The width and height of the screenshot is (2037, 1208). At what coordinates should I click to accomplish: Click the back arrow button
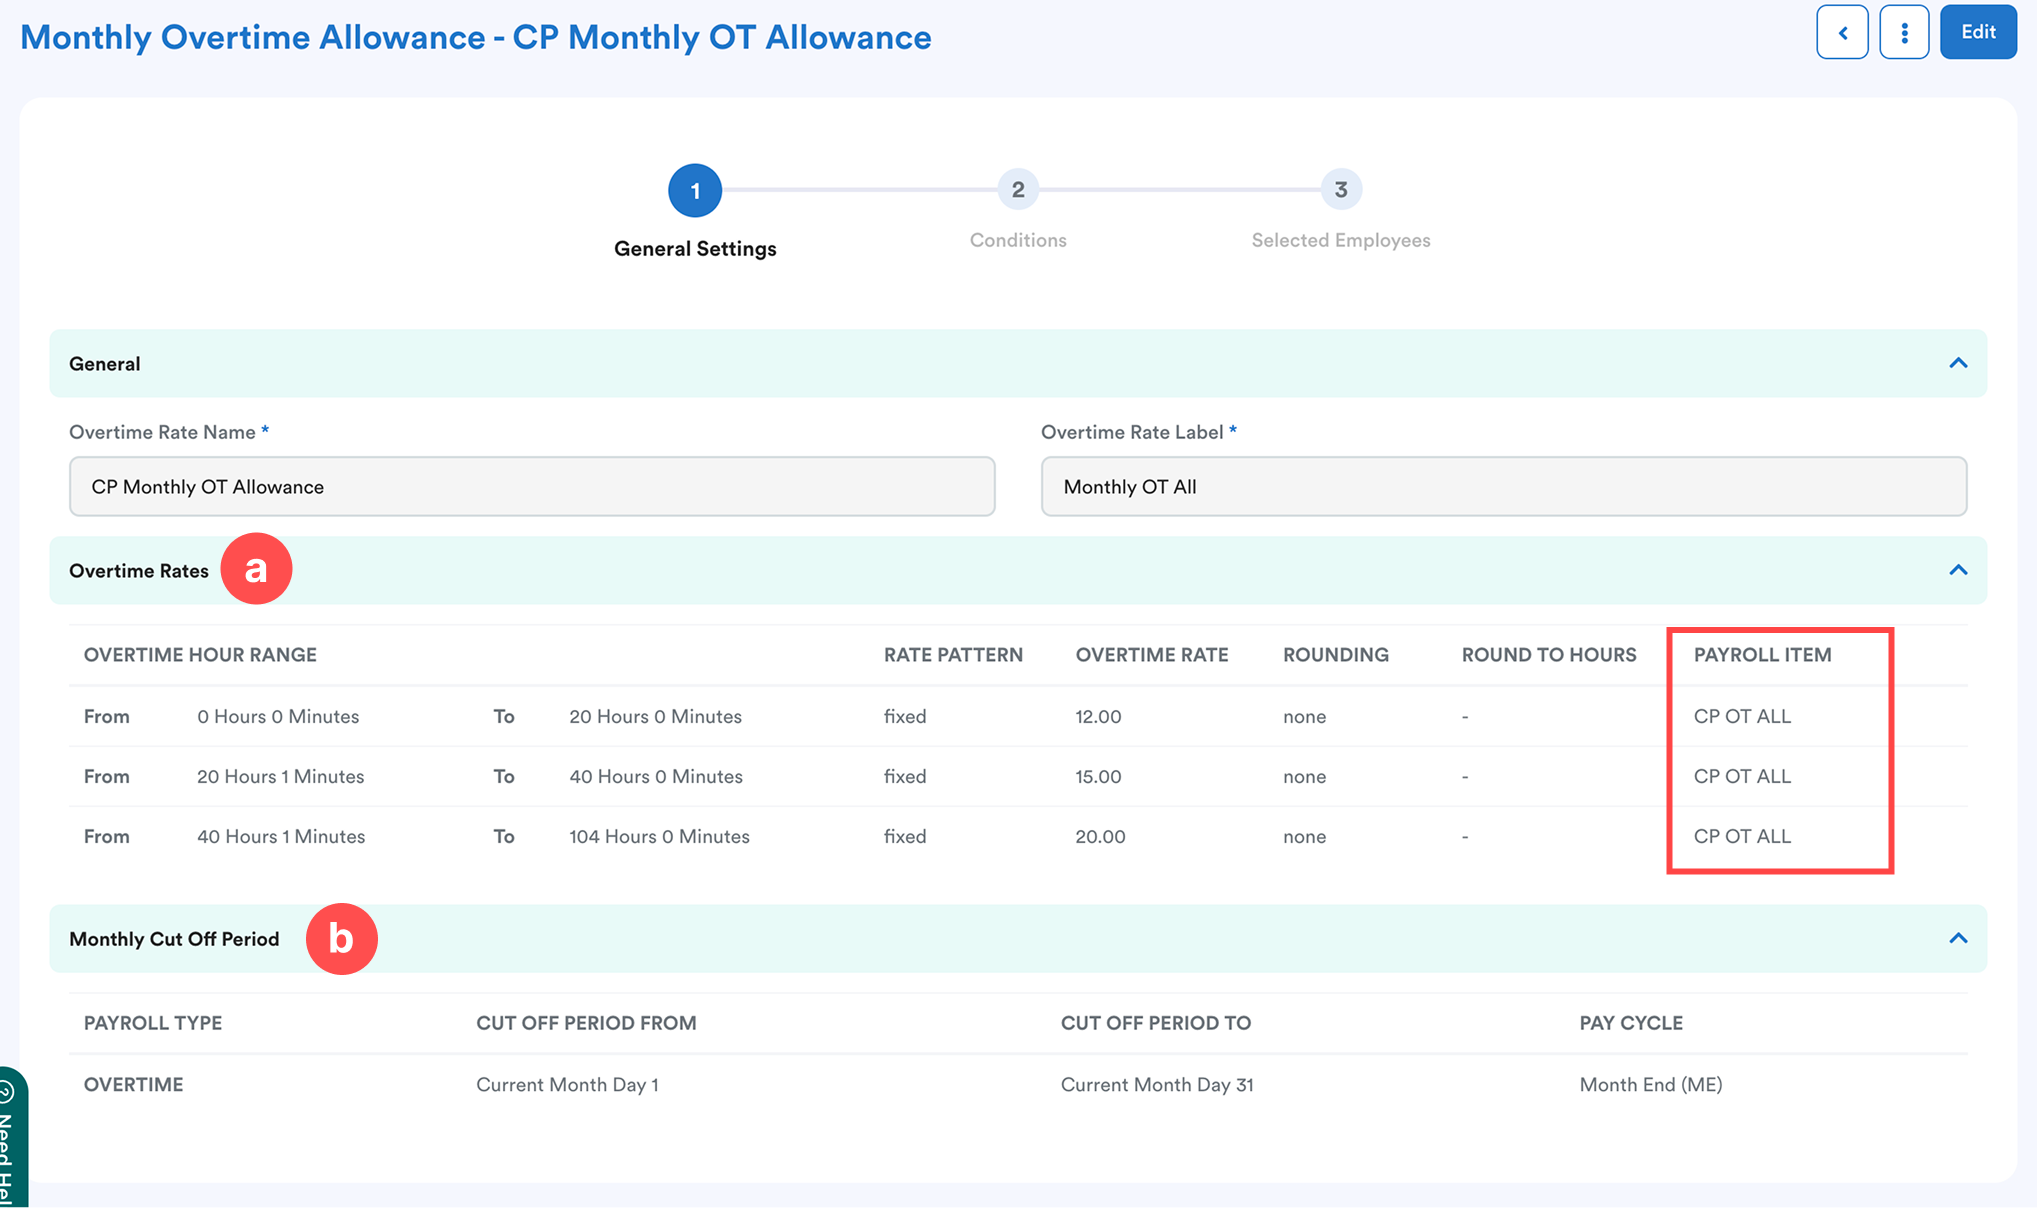(x=1842, y=33)
